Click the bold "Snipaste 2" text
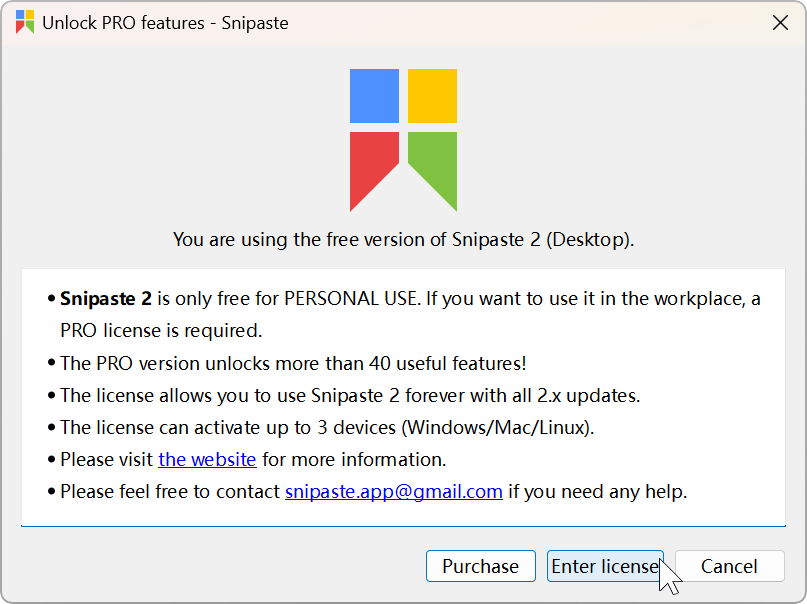Image resolution: width=807 pixels, height=604 pixels. click(x=105, y=298)
